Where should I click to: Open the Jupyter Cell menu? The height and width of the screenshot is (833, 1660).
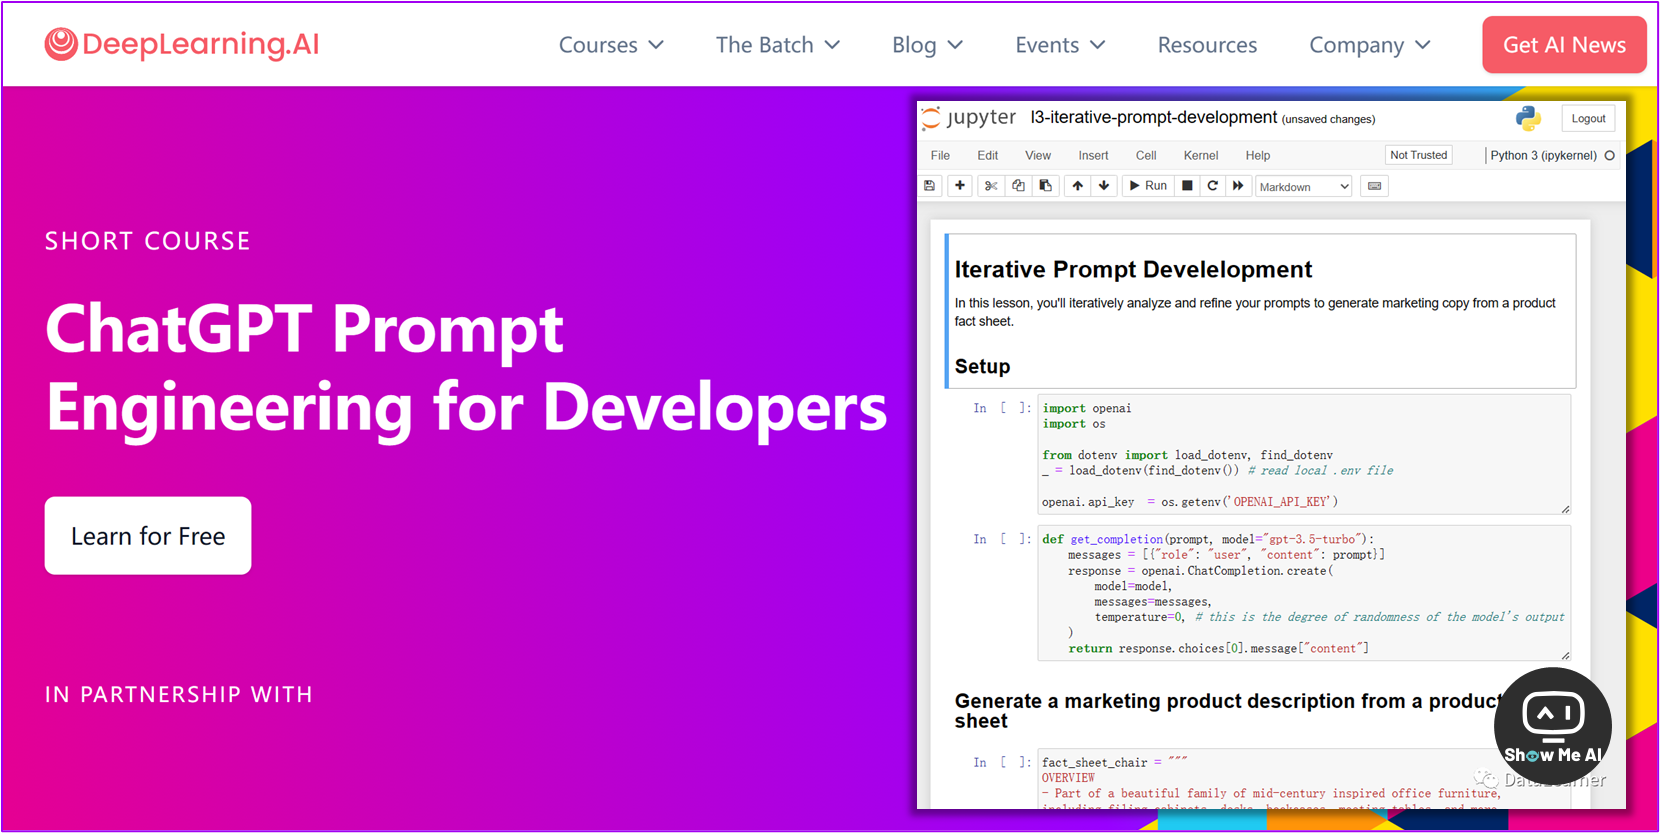coord(1146,155)
